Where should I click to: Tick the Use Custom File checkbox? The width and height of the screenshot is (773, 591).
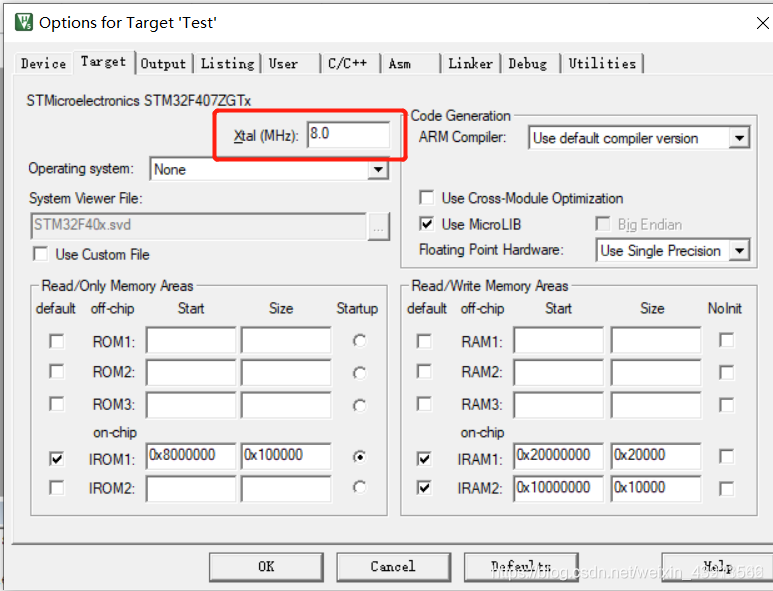pyautogui.click(x=40, y=254)
